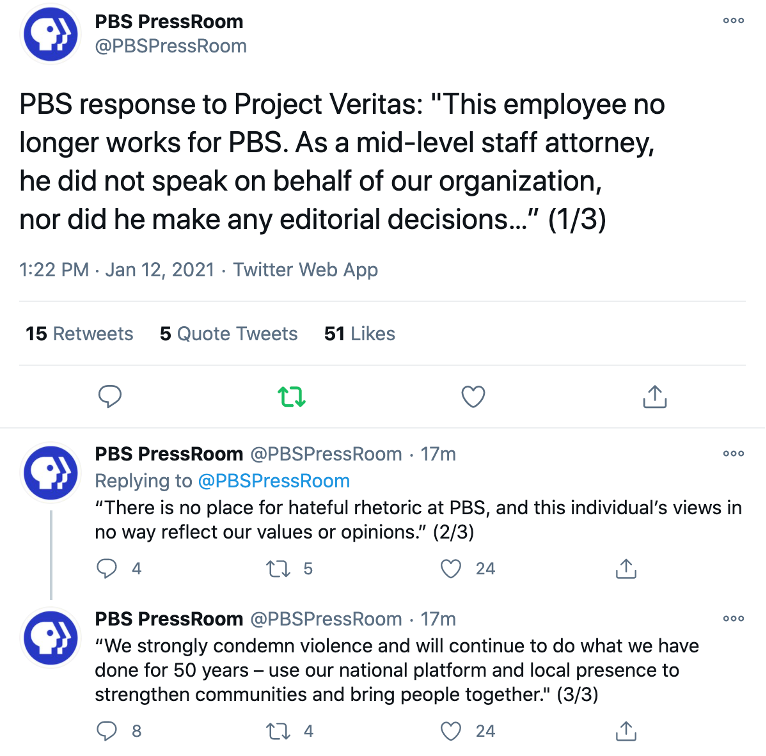Share the (3/3) reply tweet
The height and width of the screenshot is (756, 766).
click(x=626, y=731)
